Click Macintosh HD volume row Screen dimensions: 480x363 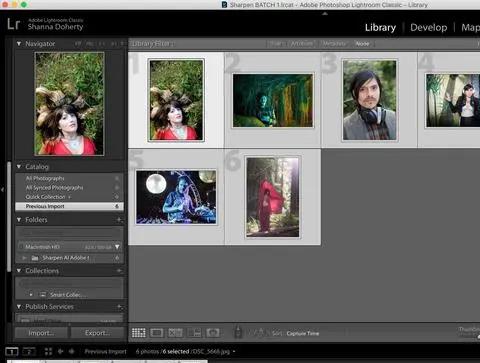(69, 247)
